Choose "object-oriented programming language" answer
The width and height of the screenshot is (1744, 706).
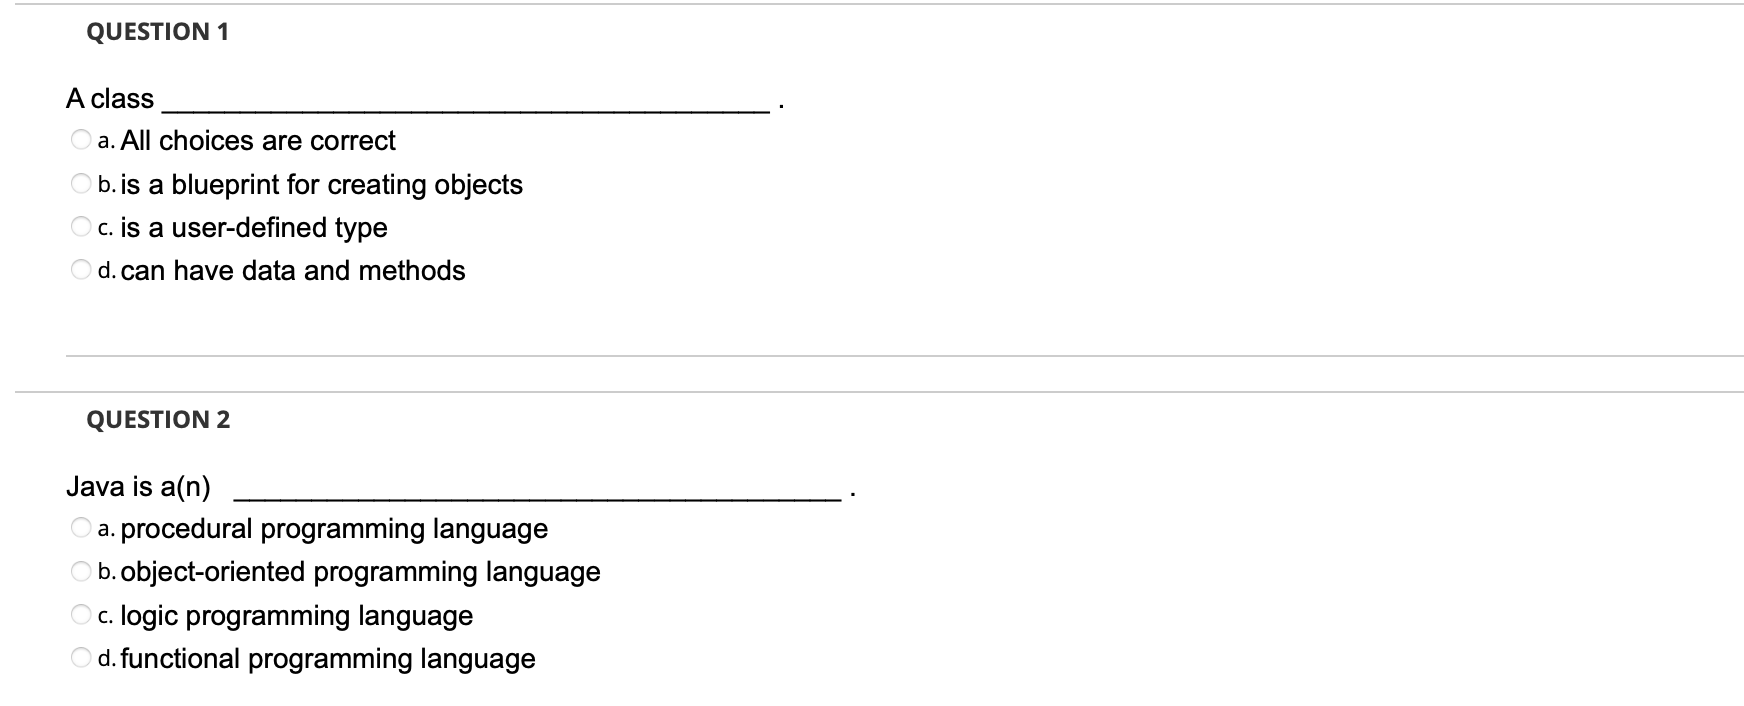[79, 571]
